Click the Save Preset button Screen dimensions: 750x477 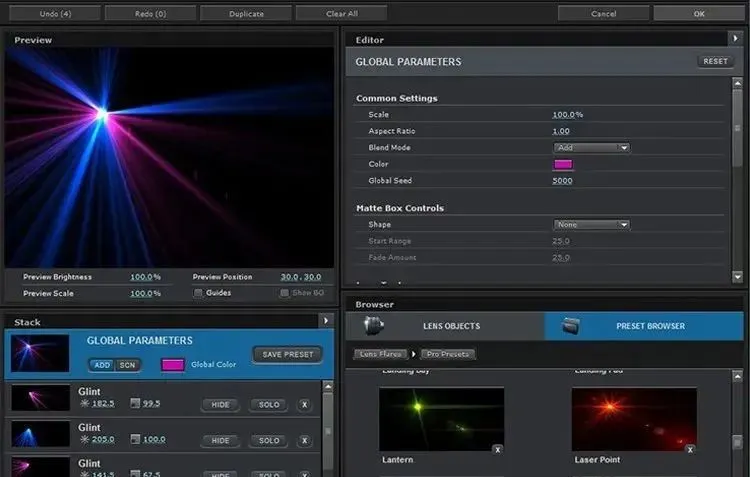287,354
